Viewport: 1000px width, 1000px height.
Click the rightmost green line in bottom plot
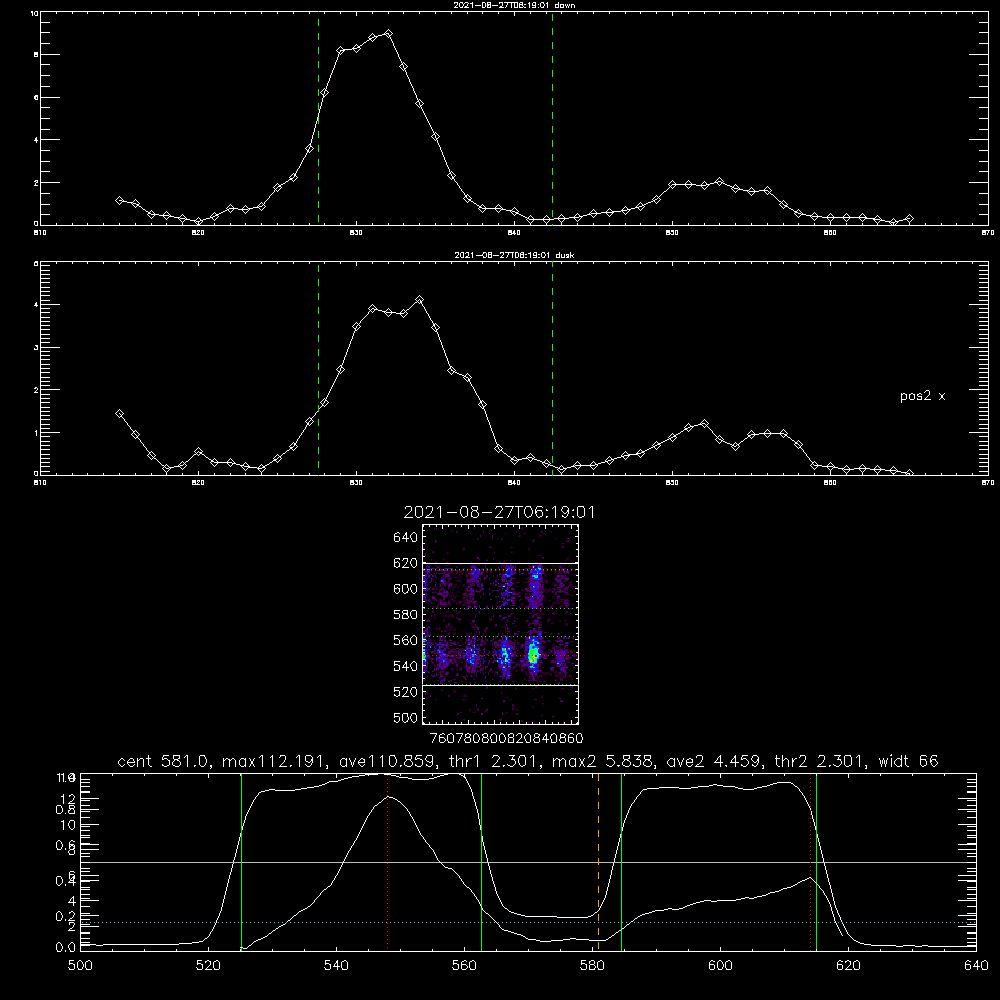pos(816,861)
